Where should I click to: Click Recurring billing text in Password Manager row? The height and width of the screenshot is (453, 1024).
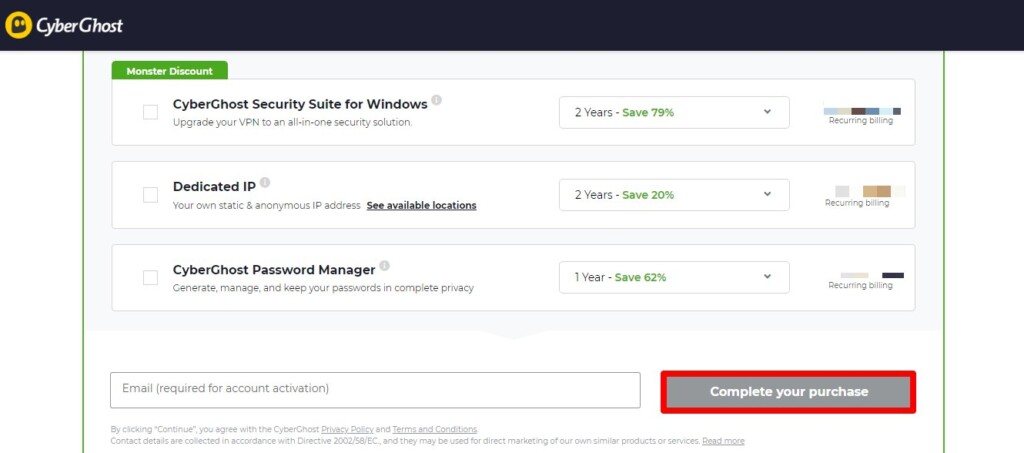[860, 285]
